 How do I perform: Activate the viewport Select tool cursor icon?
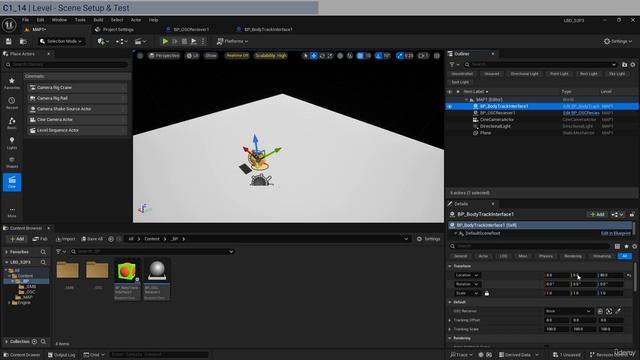click(305, 56)
